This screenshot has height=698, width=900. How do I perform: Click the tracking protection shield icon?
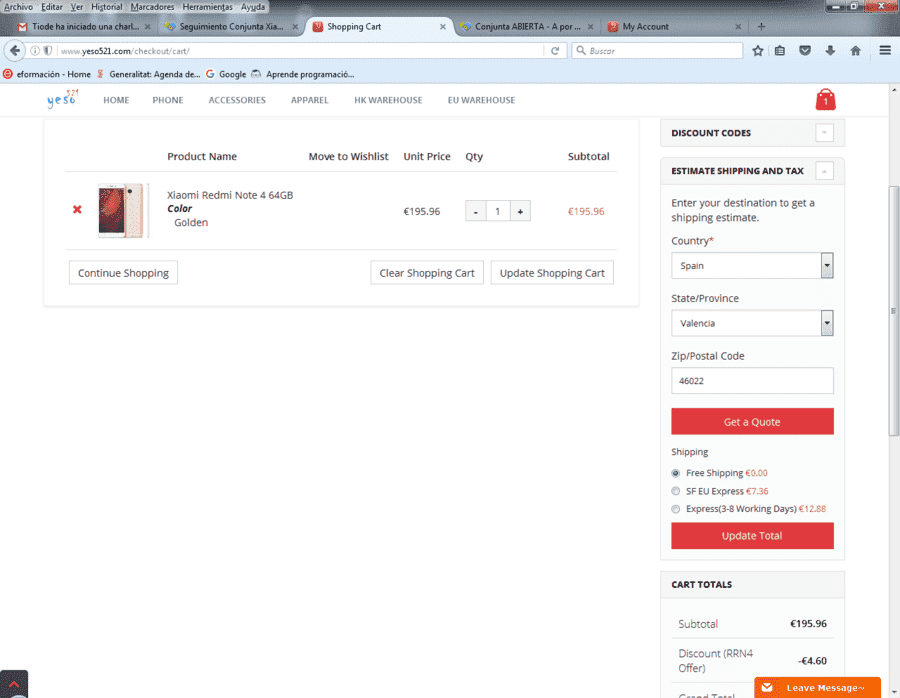click(48, 51)
